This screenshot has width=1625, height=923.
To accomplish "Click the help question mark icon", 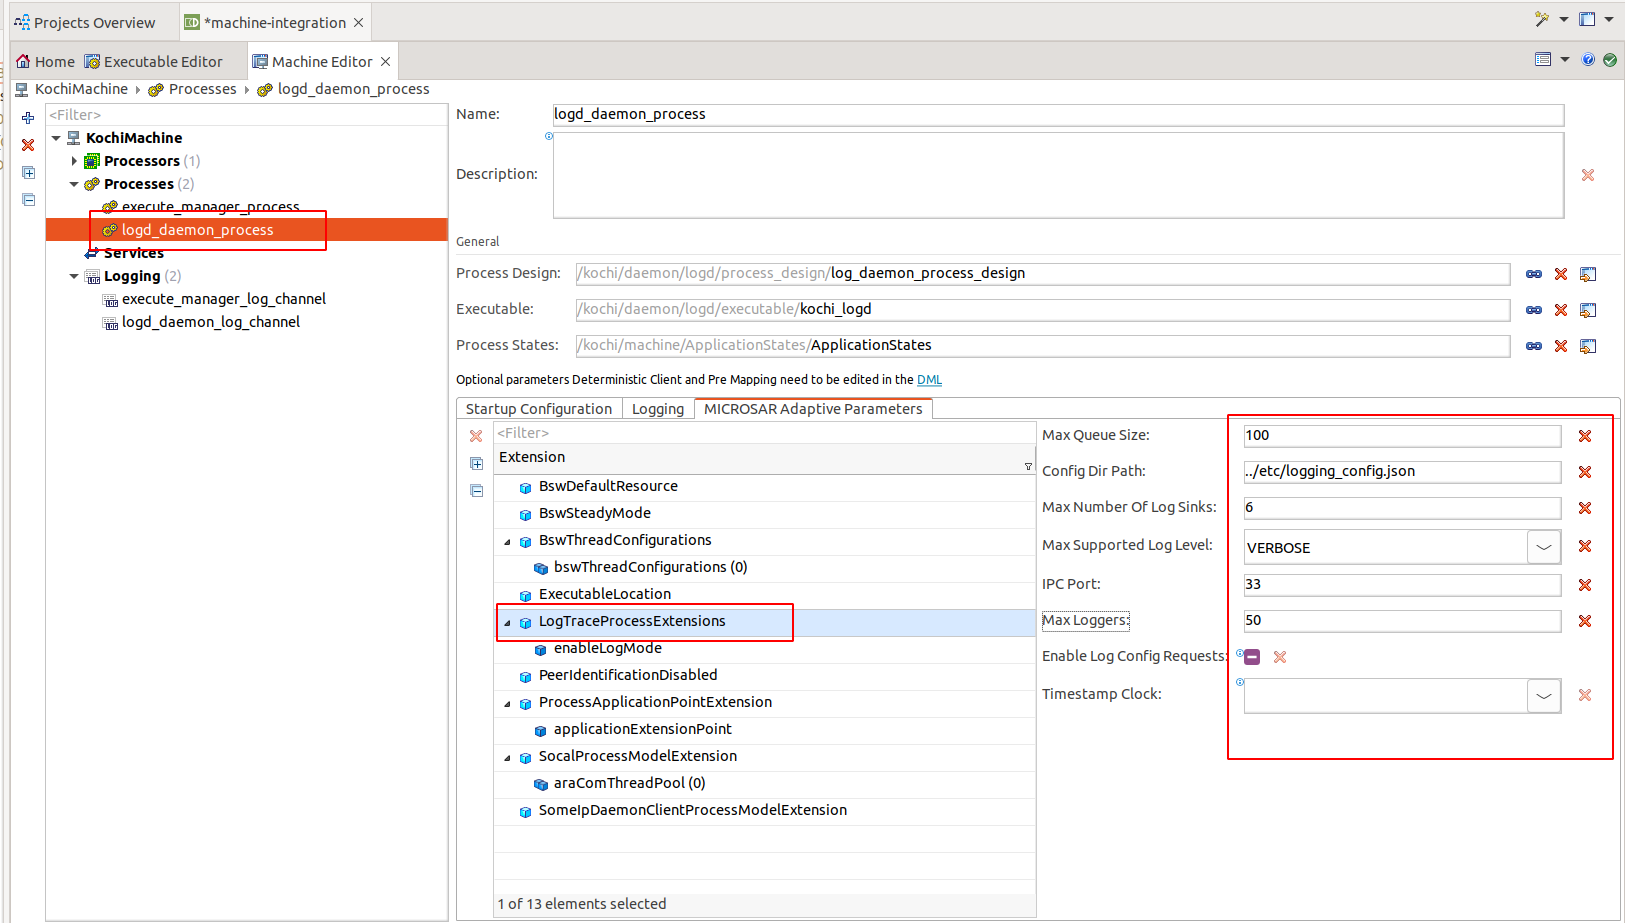I will pos(1588,60).
